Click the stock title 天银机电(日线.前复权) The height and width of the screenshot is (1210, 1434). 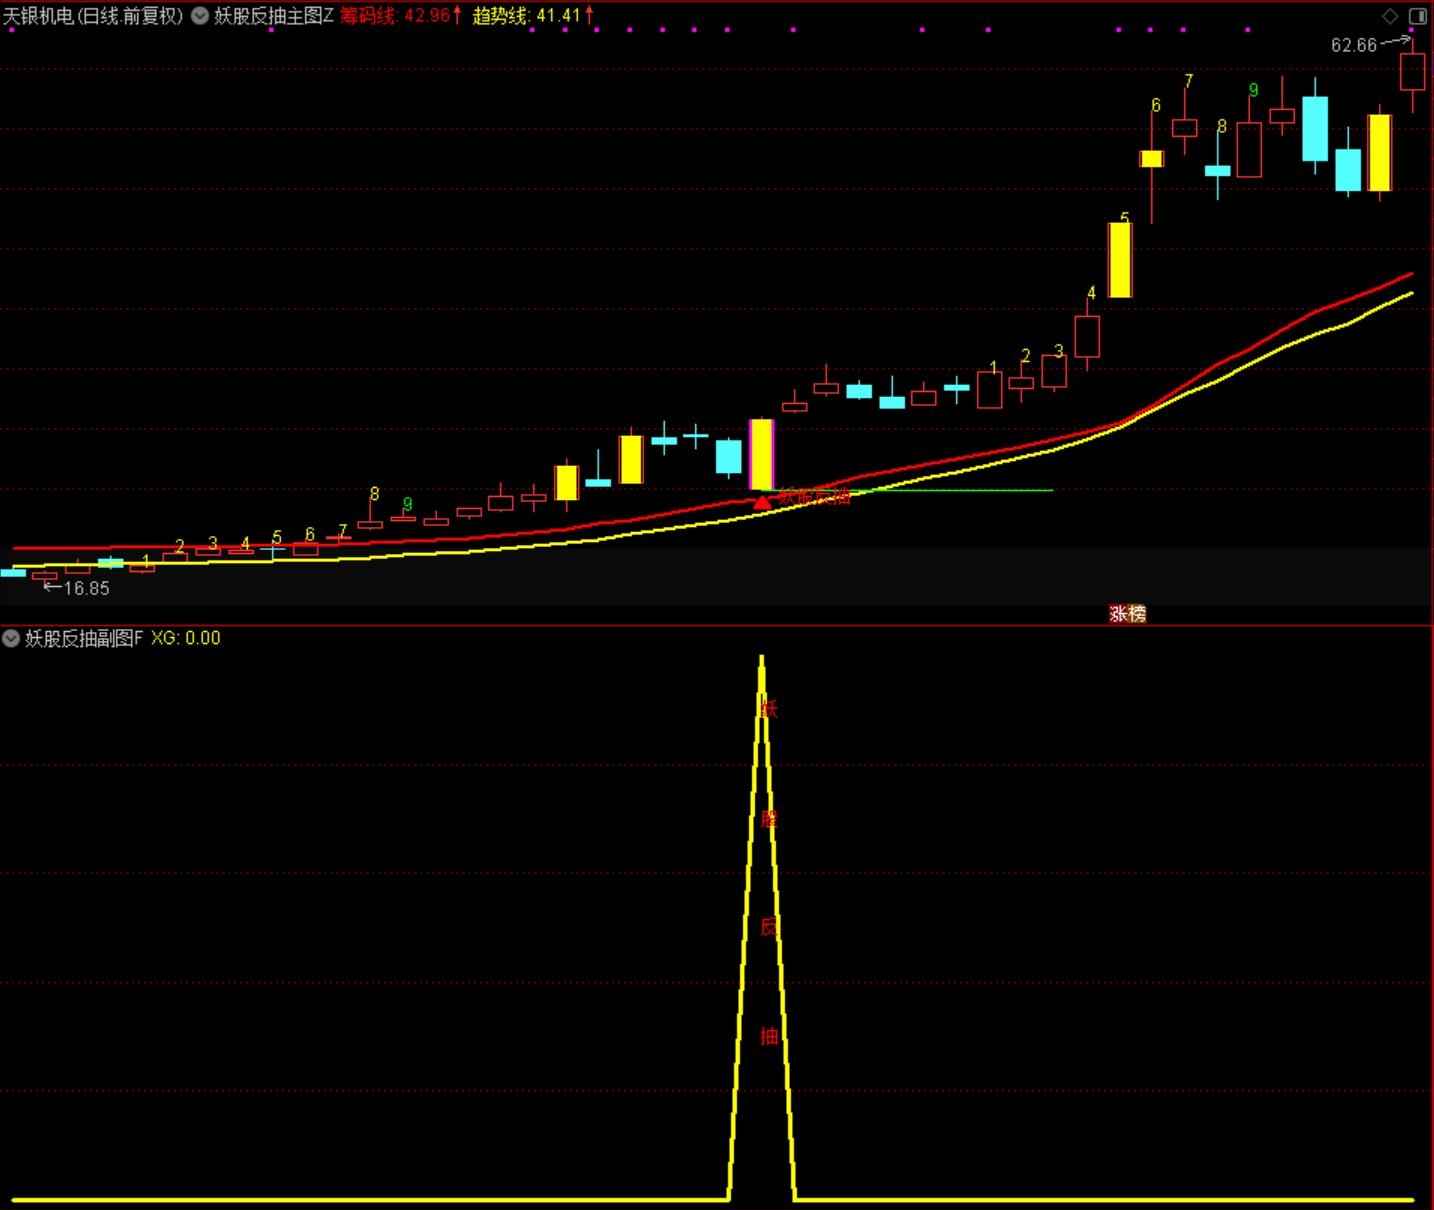point(93,16)
